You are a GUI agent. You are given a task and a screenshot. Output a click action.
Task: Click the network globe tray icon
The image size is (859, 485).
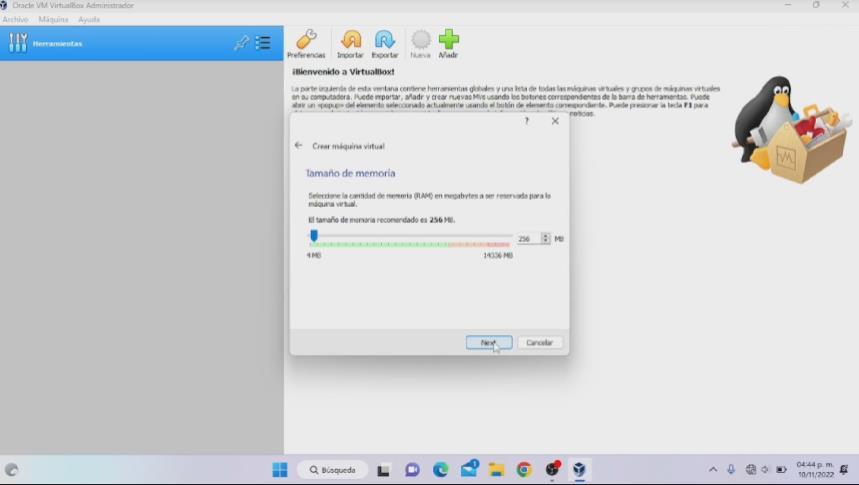(751, 470)
